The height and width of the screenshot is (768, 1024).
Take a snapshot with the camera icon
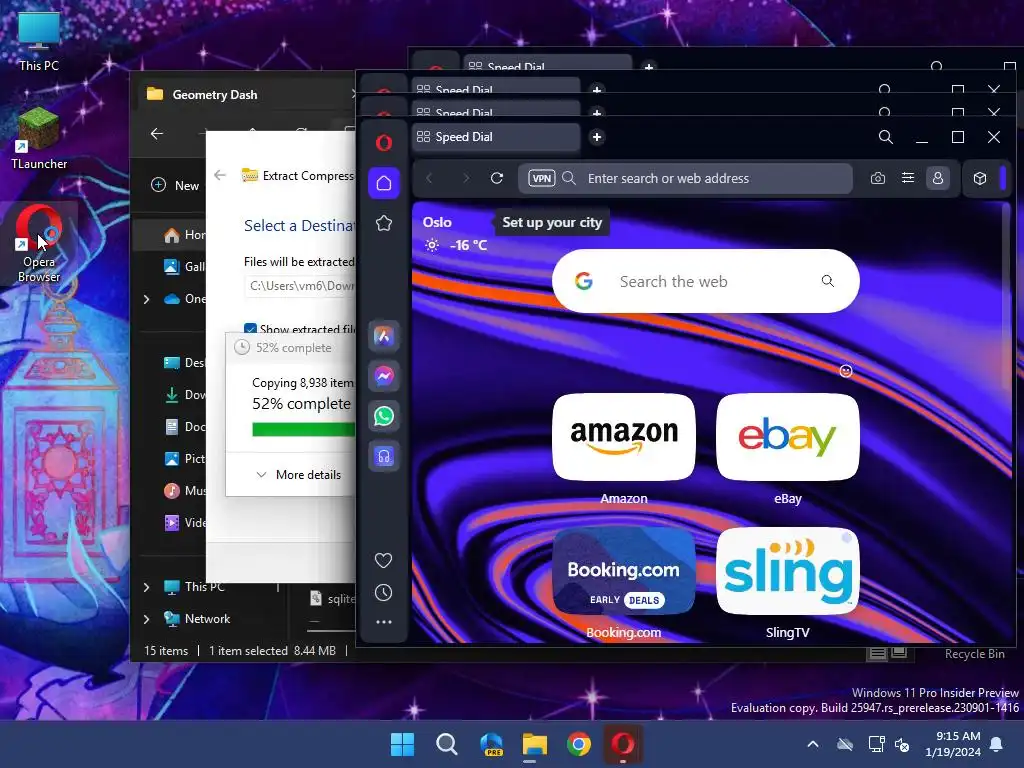878,178
